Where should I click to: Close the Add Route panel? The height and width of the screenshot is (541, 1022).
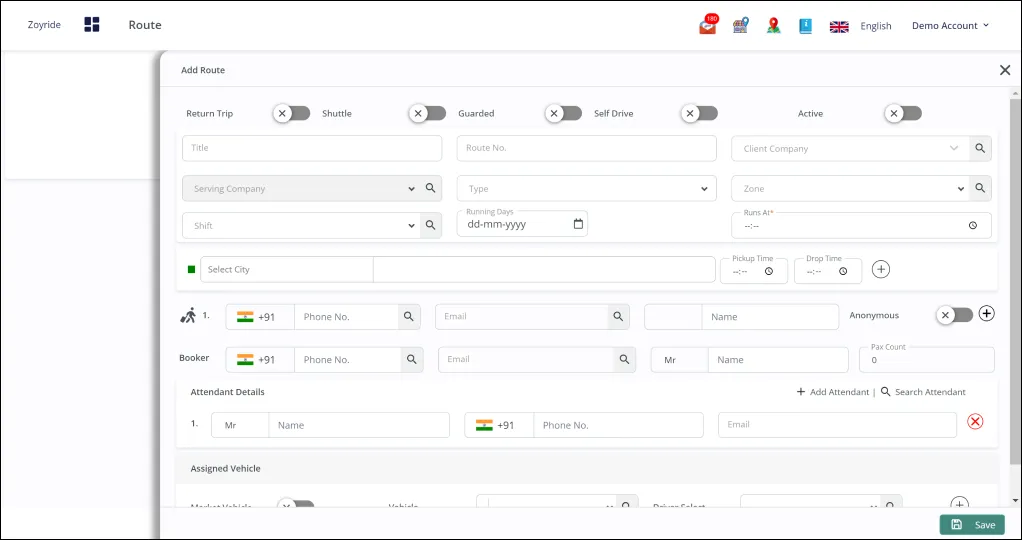tap(1005, 70)
